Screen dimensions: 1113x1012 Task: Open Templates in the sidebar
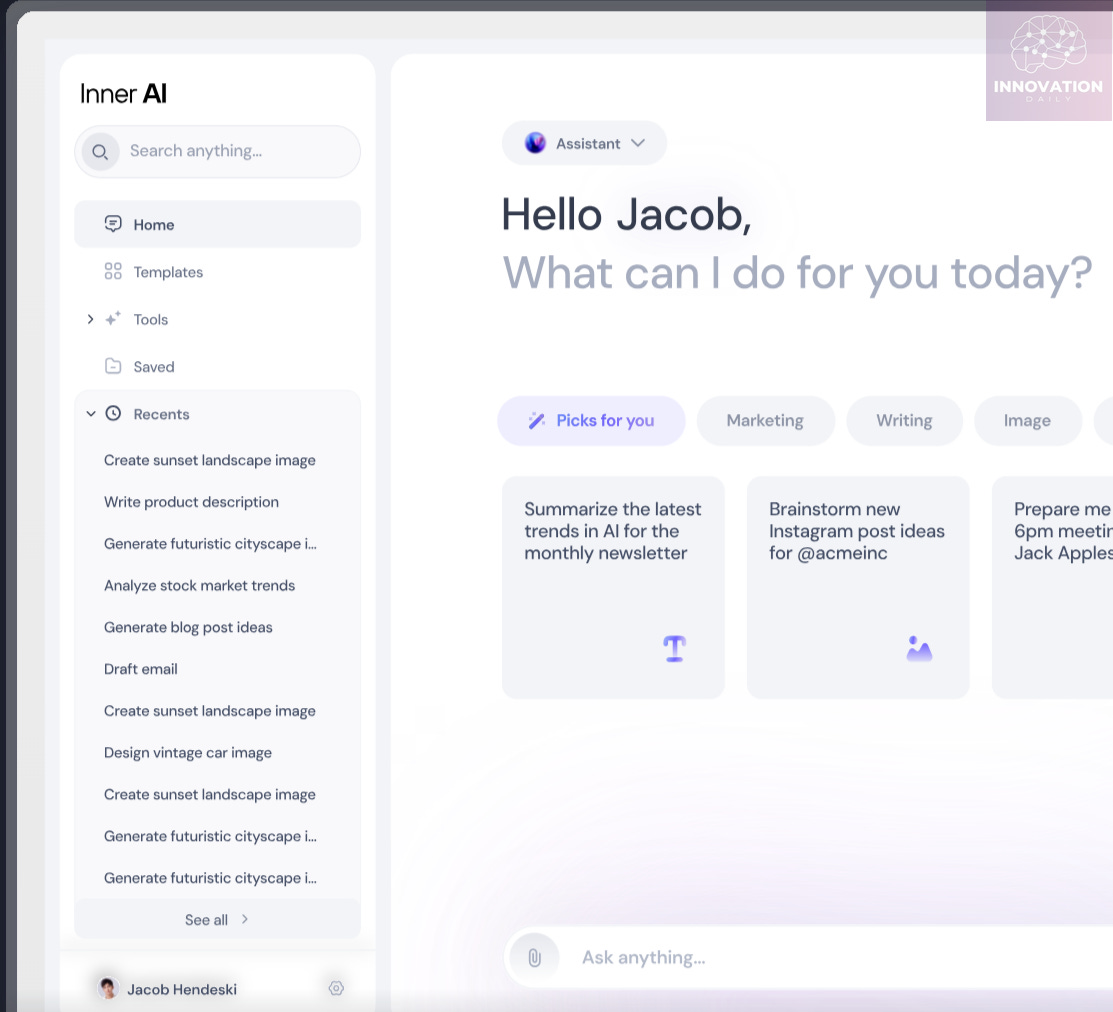point(217,272)
